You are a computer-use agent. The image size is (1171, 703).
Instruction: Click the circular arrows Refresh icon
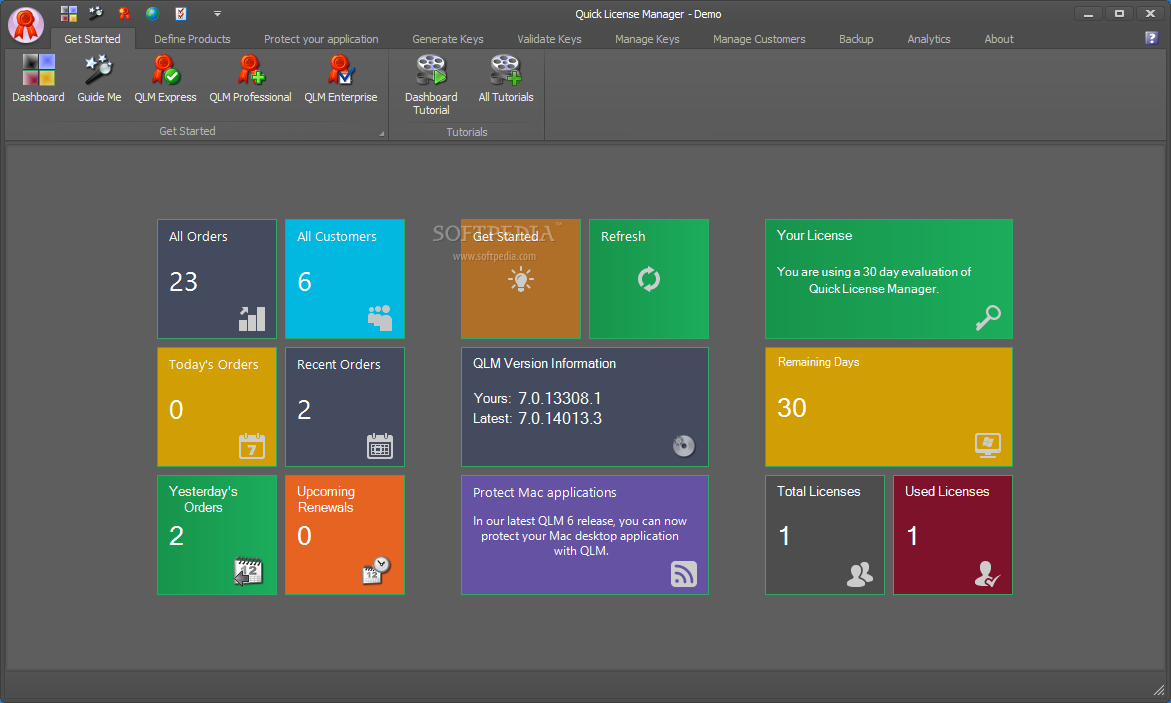(x=649, y=279)
